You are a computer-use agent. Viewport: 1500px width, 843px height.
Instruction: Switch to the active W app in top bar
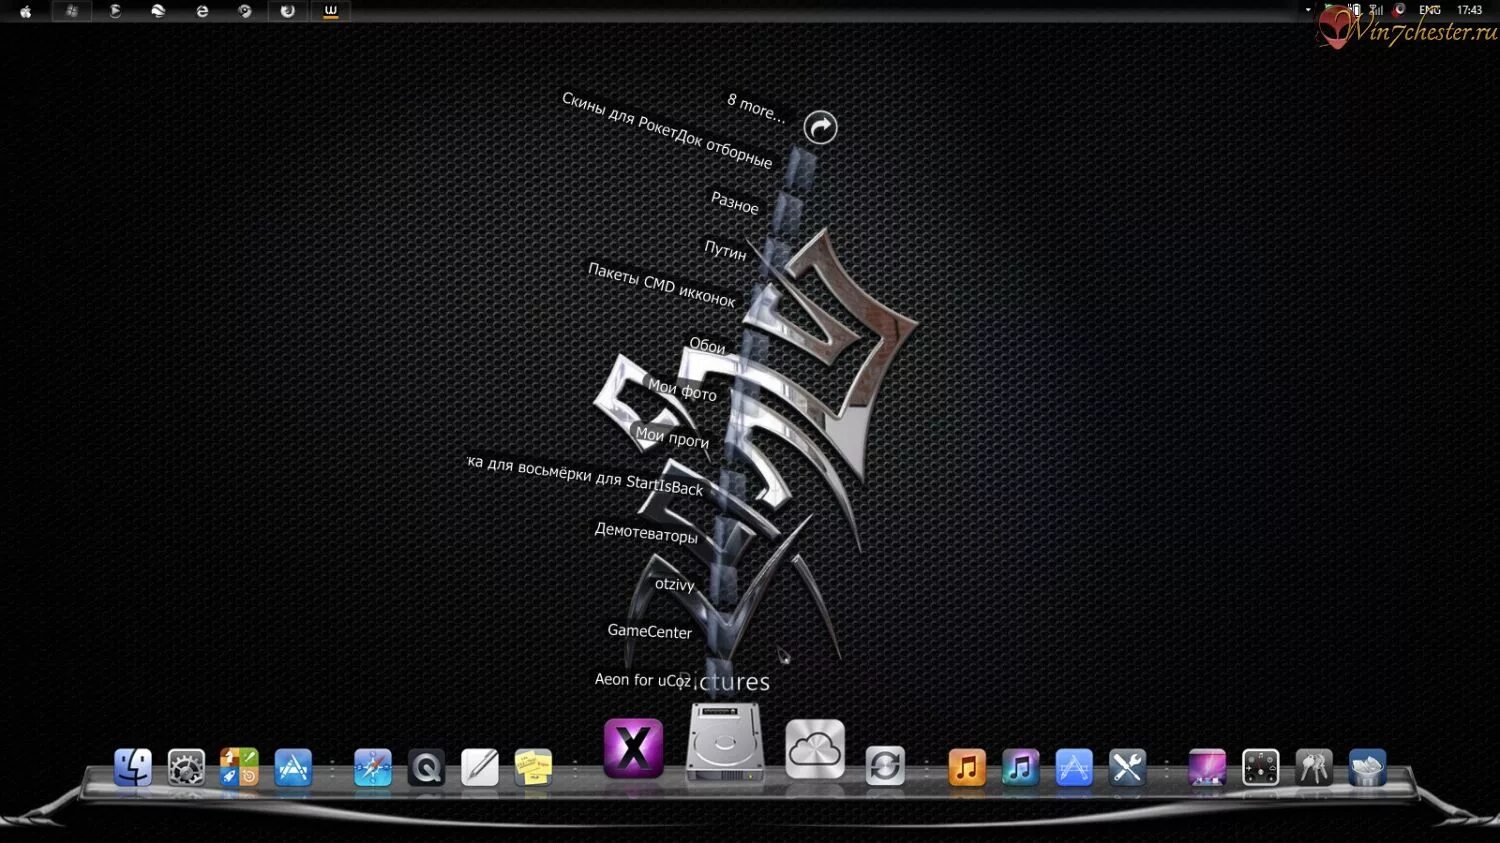331,11
